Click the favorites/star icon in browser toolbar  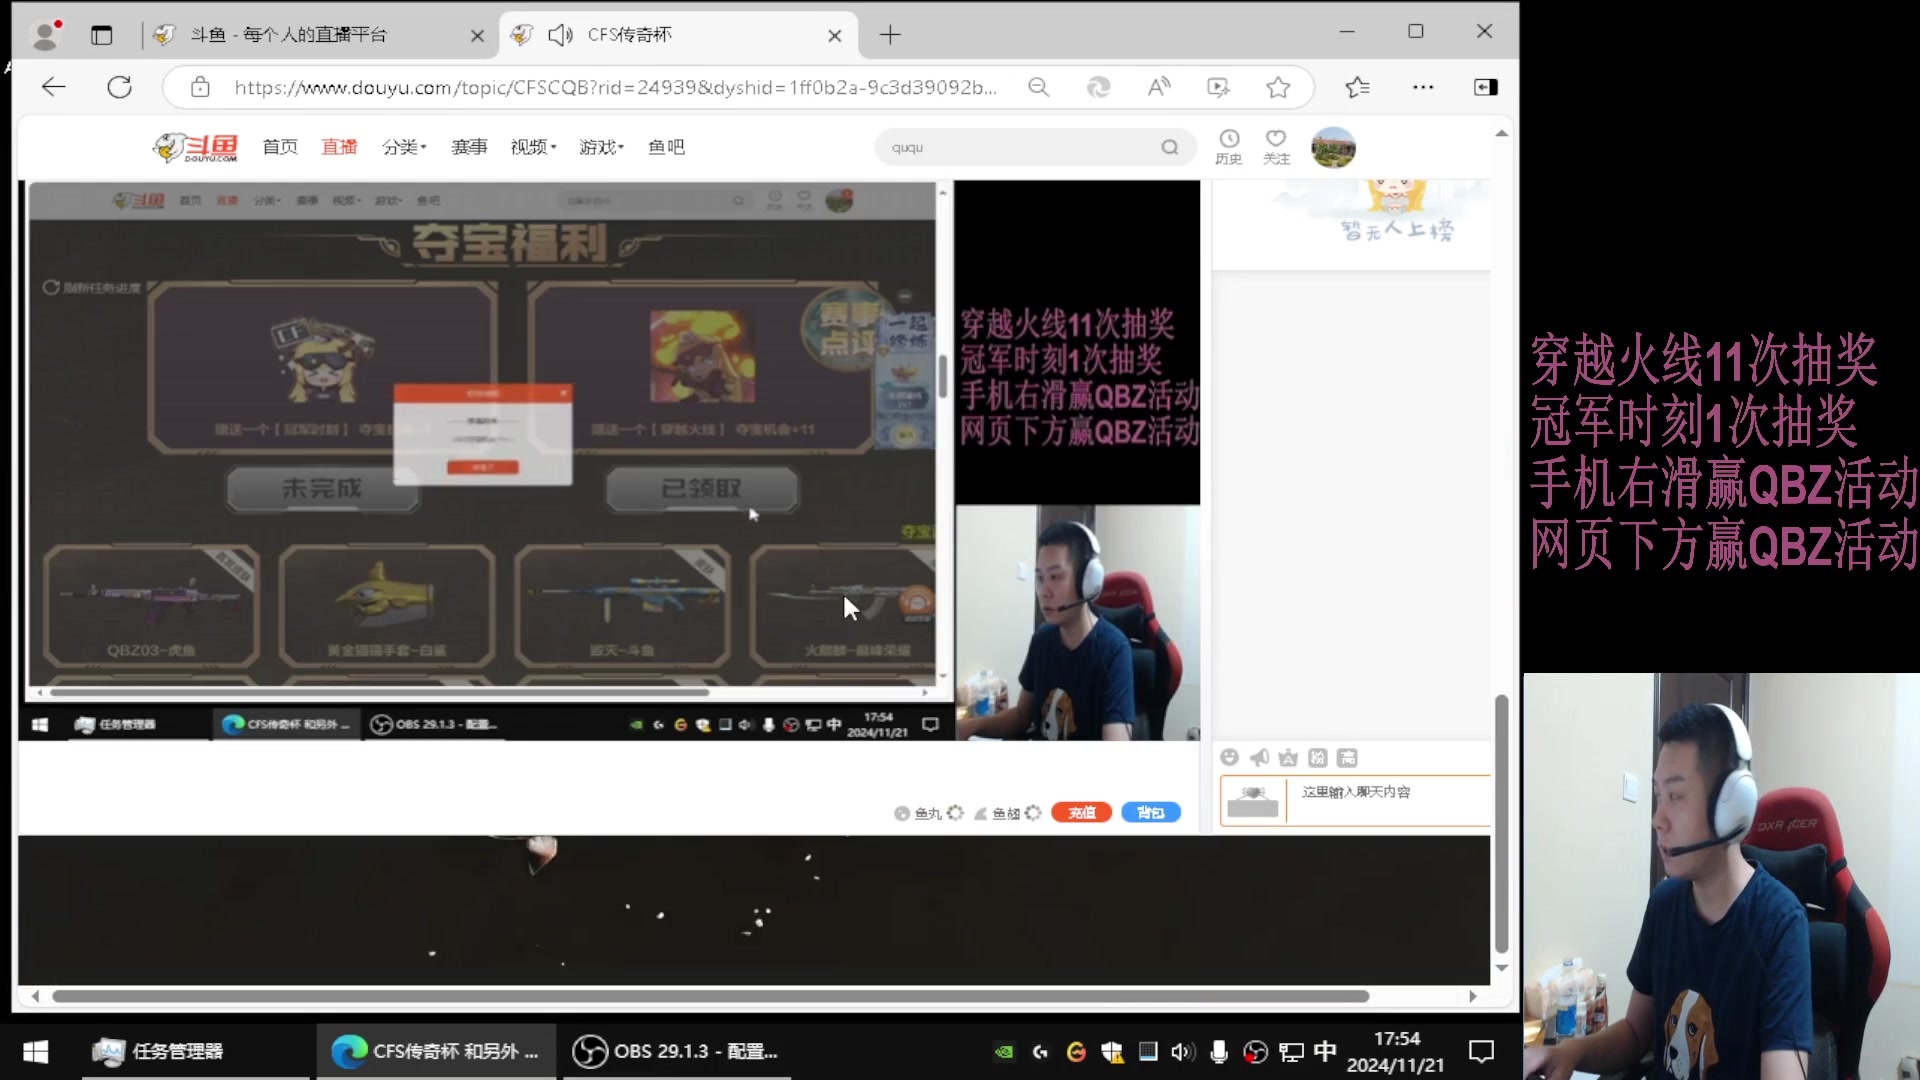click(x=1278, y=88)
